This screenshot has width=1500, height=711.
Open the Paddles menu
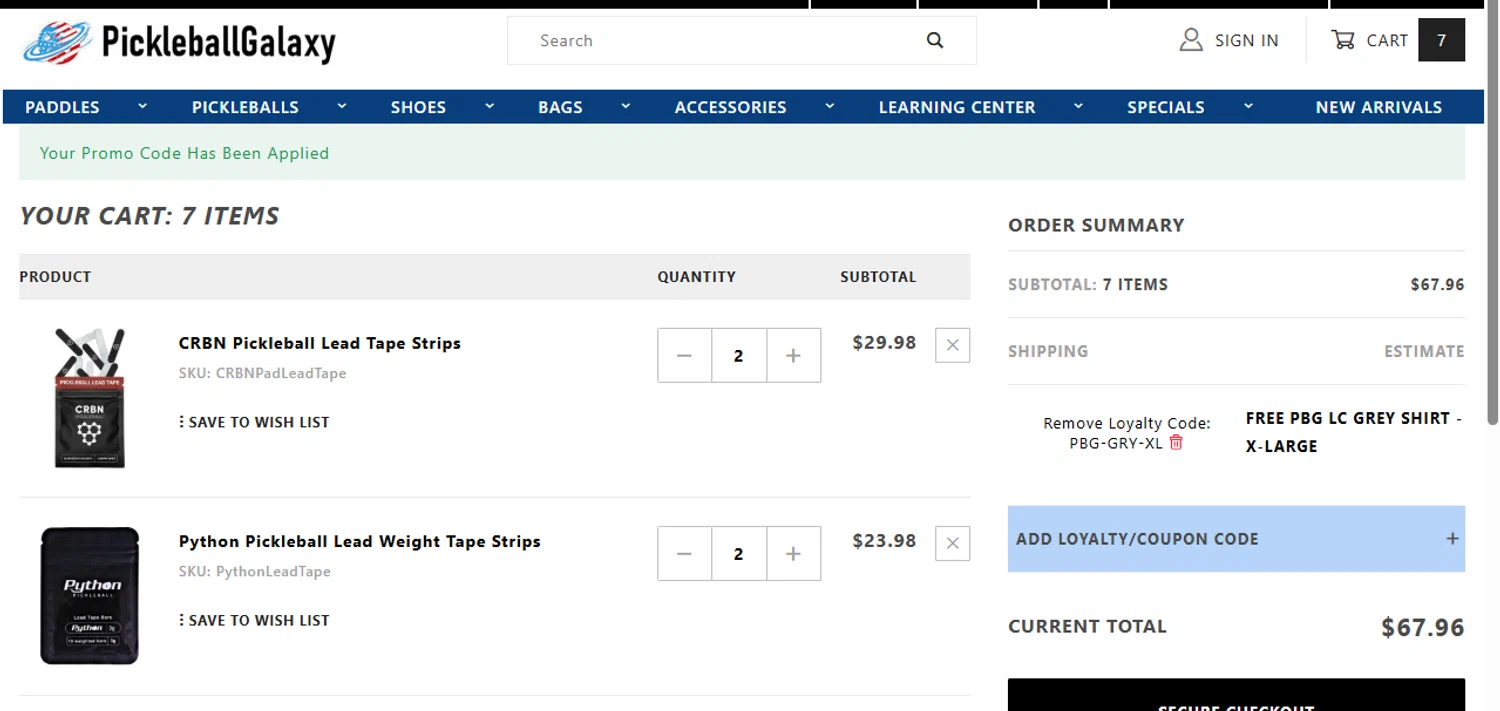[62, 107]
